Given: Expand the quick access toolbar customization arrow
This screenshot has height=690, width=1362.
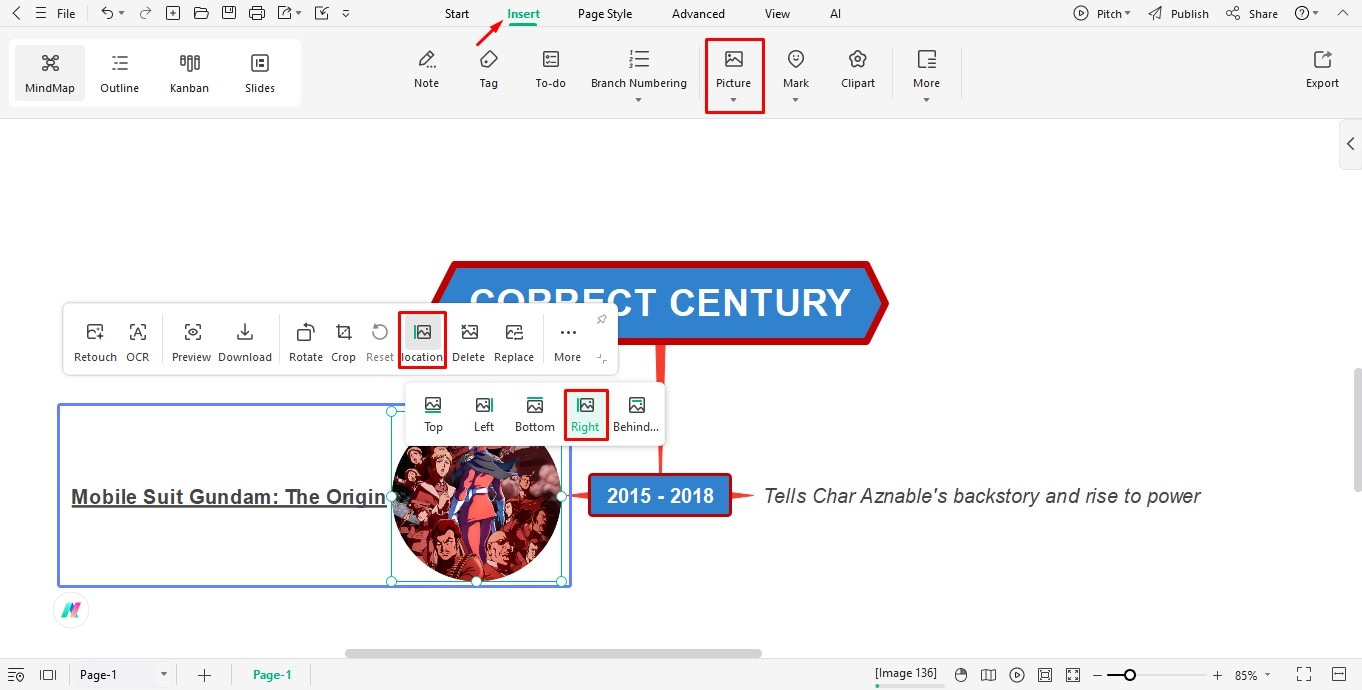Looking at the screenshot, I should [x=346, y=14].
